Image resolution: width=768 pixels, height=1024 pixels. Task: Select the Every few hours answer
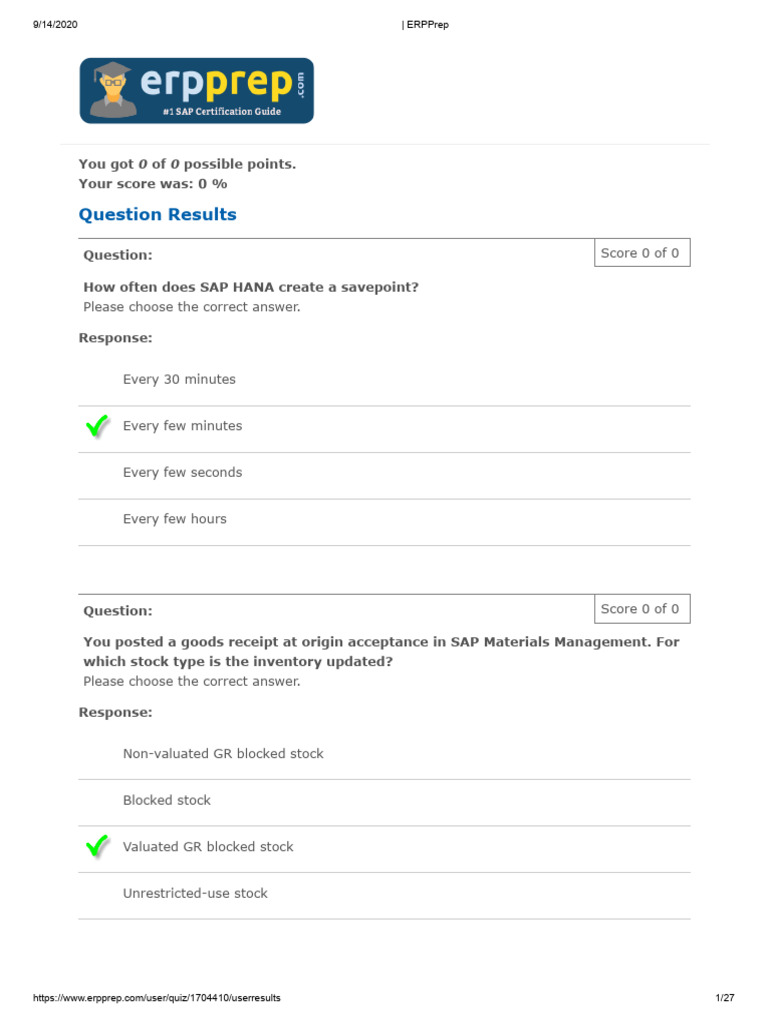174,519
